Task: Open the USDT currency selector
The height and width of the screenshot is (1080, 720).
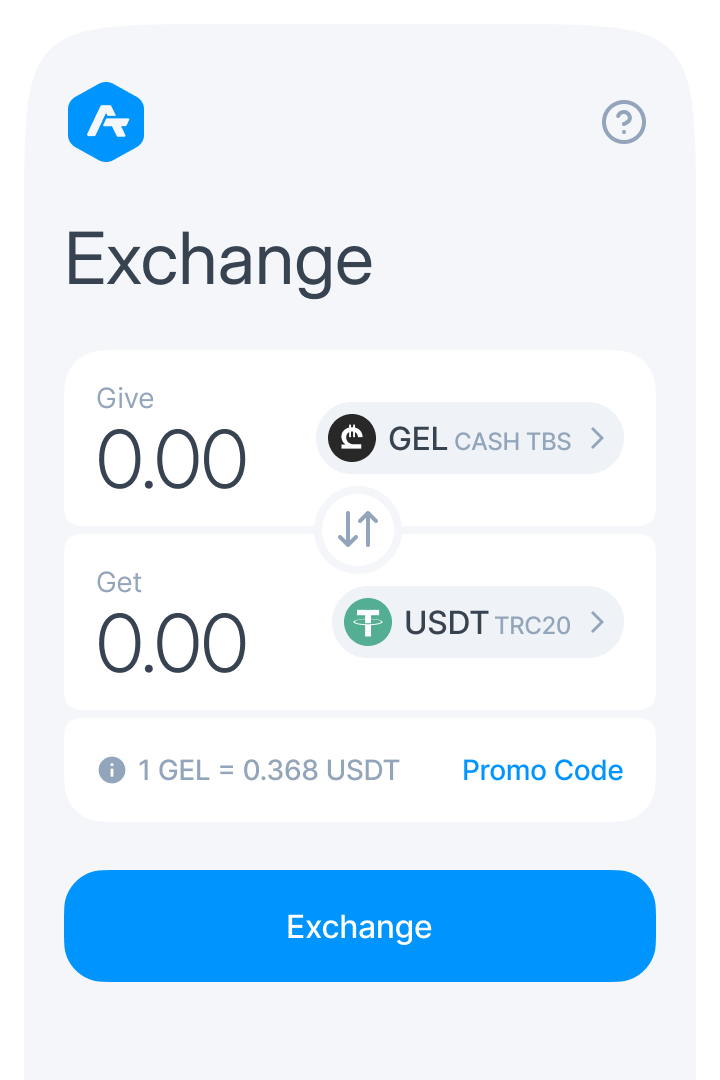Action: [x=478, y=622]
